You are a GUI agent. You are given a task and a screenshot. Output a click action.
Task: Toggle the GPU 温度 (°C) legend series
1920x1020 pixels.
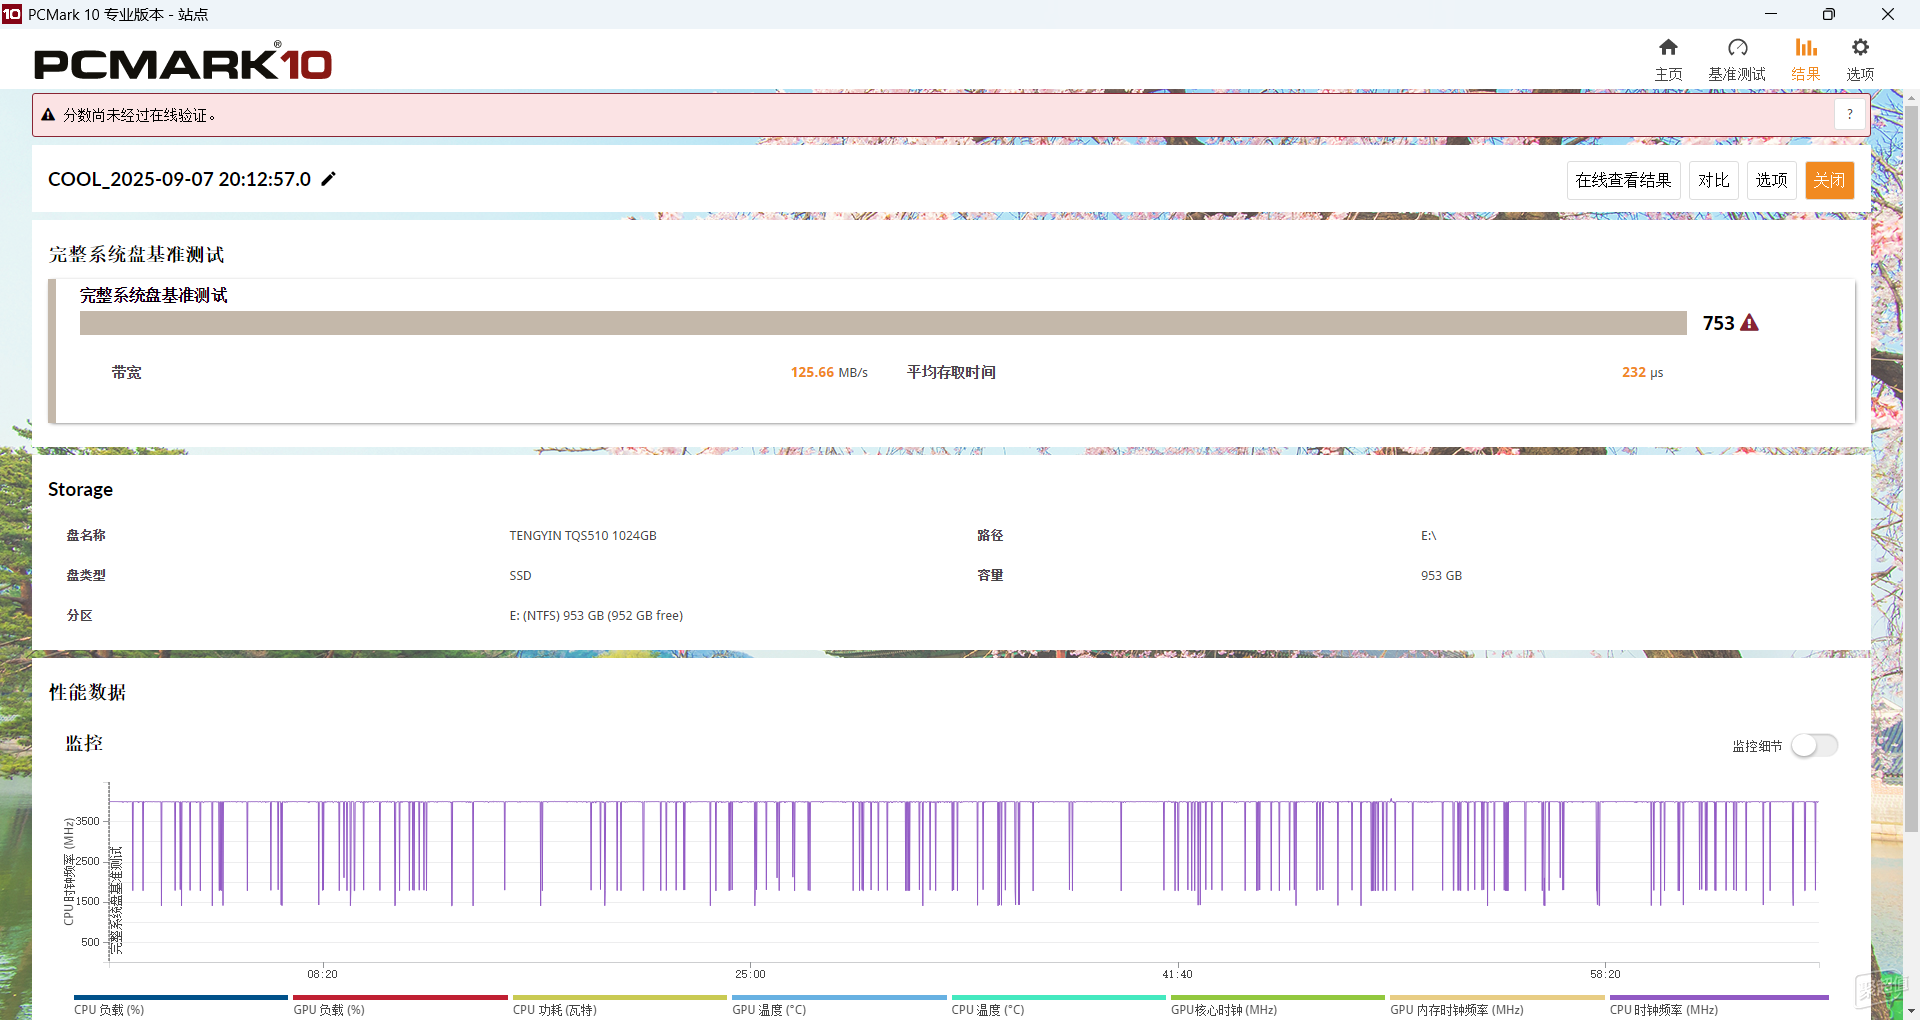click(769, 1009)
